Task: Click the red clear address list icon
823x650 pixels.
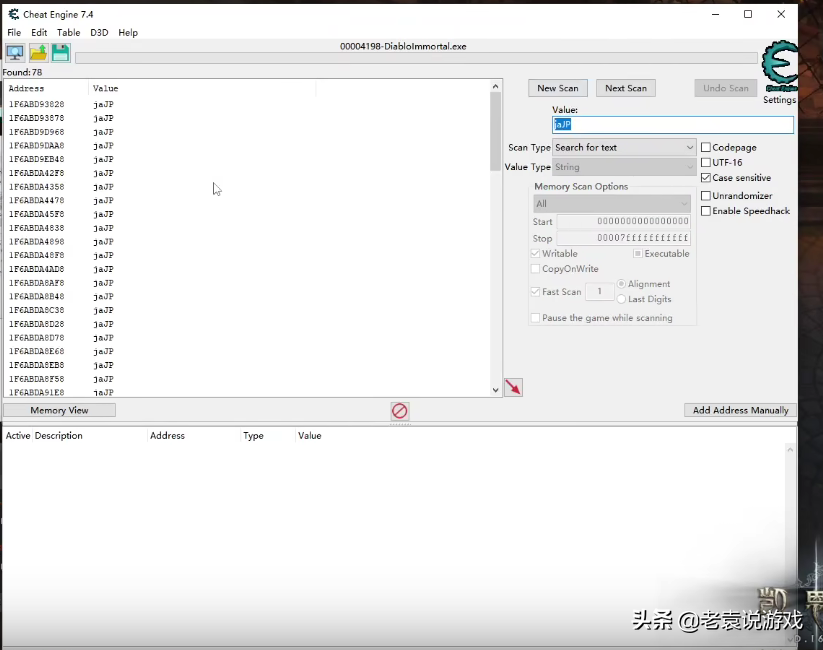Action: pos(399,411)
